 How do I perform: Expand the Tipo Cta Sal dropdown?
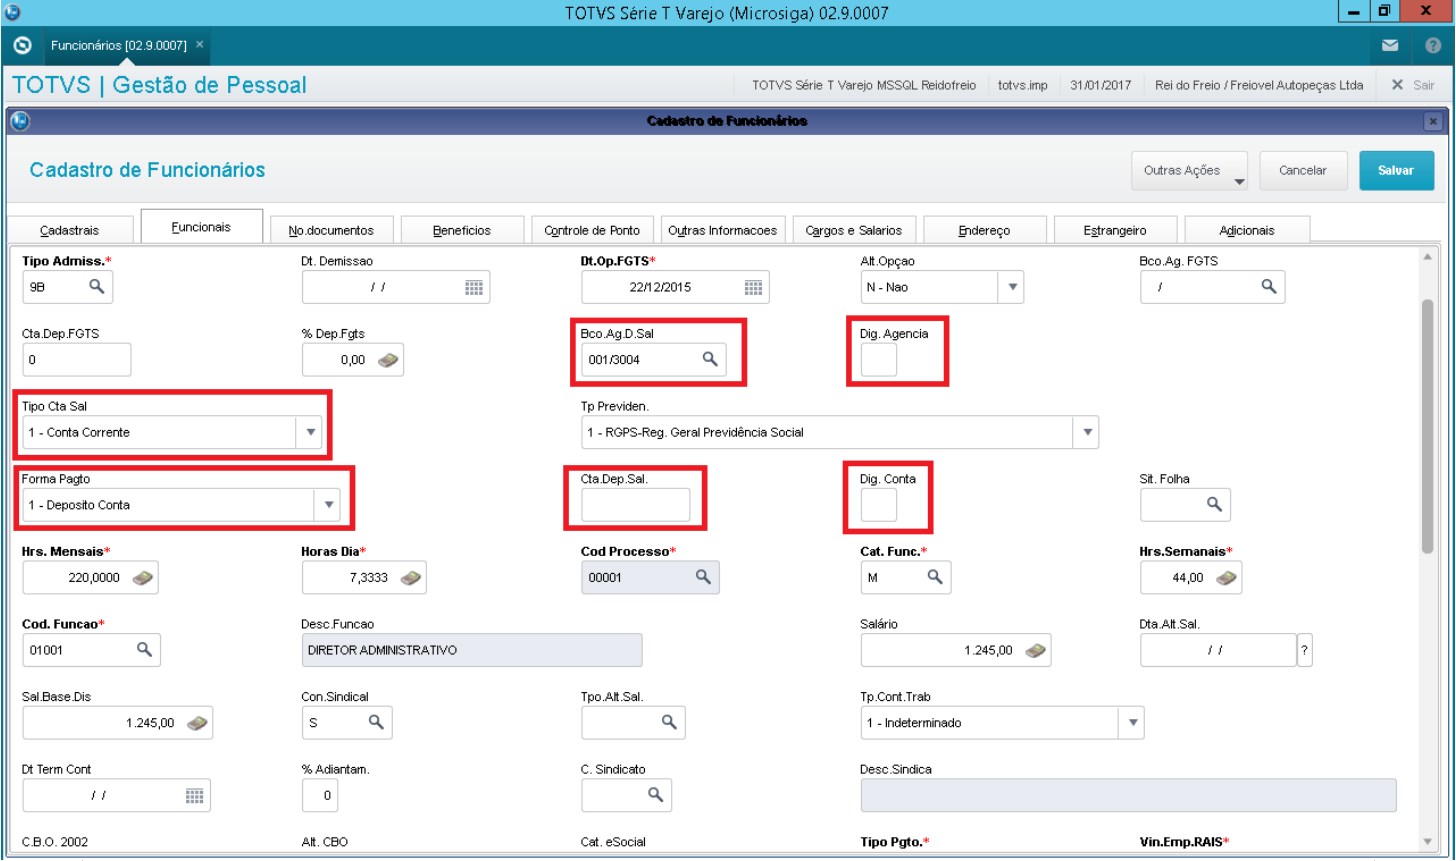coord(310,432)
